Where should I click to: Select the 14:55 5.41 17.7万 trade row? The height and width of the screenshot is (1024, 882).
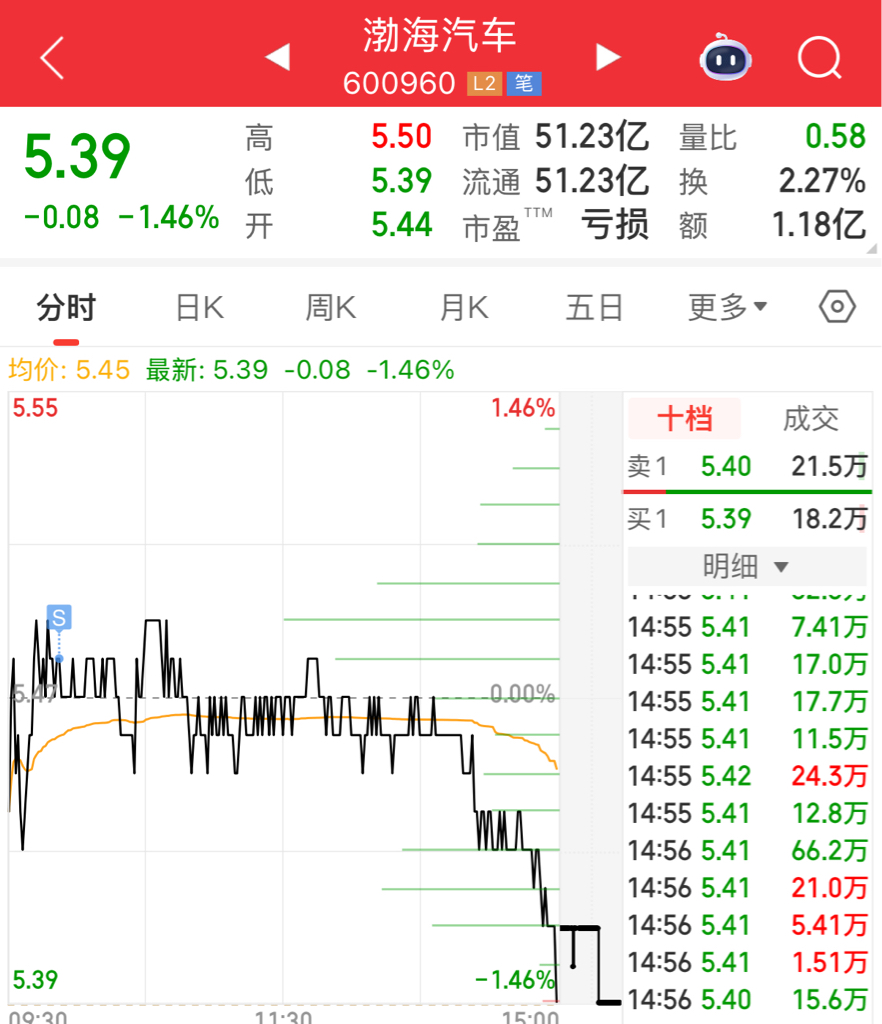(x=747, y=702)
